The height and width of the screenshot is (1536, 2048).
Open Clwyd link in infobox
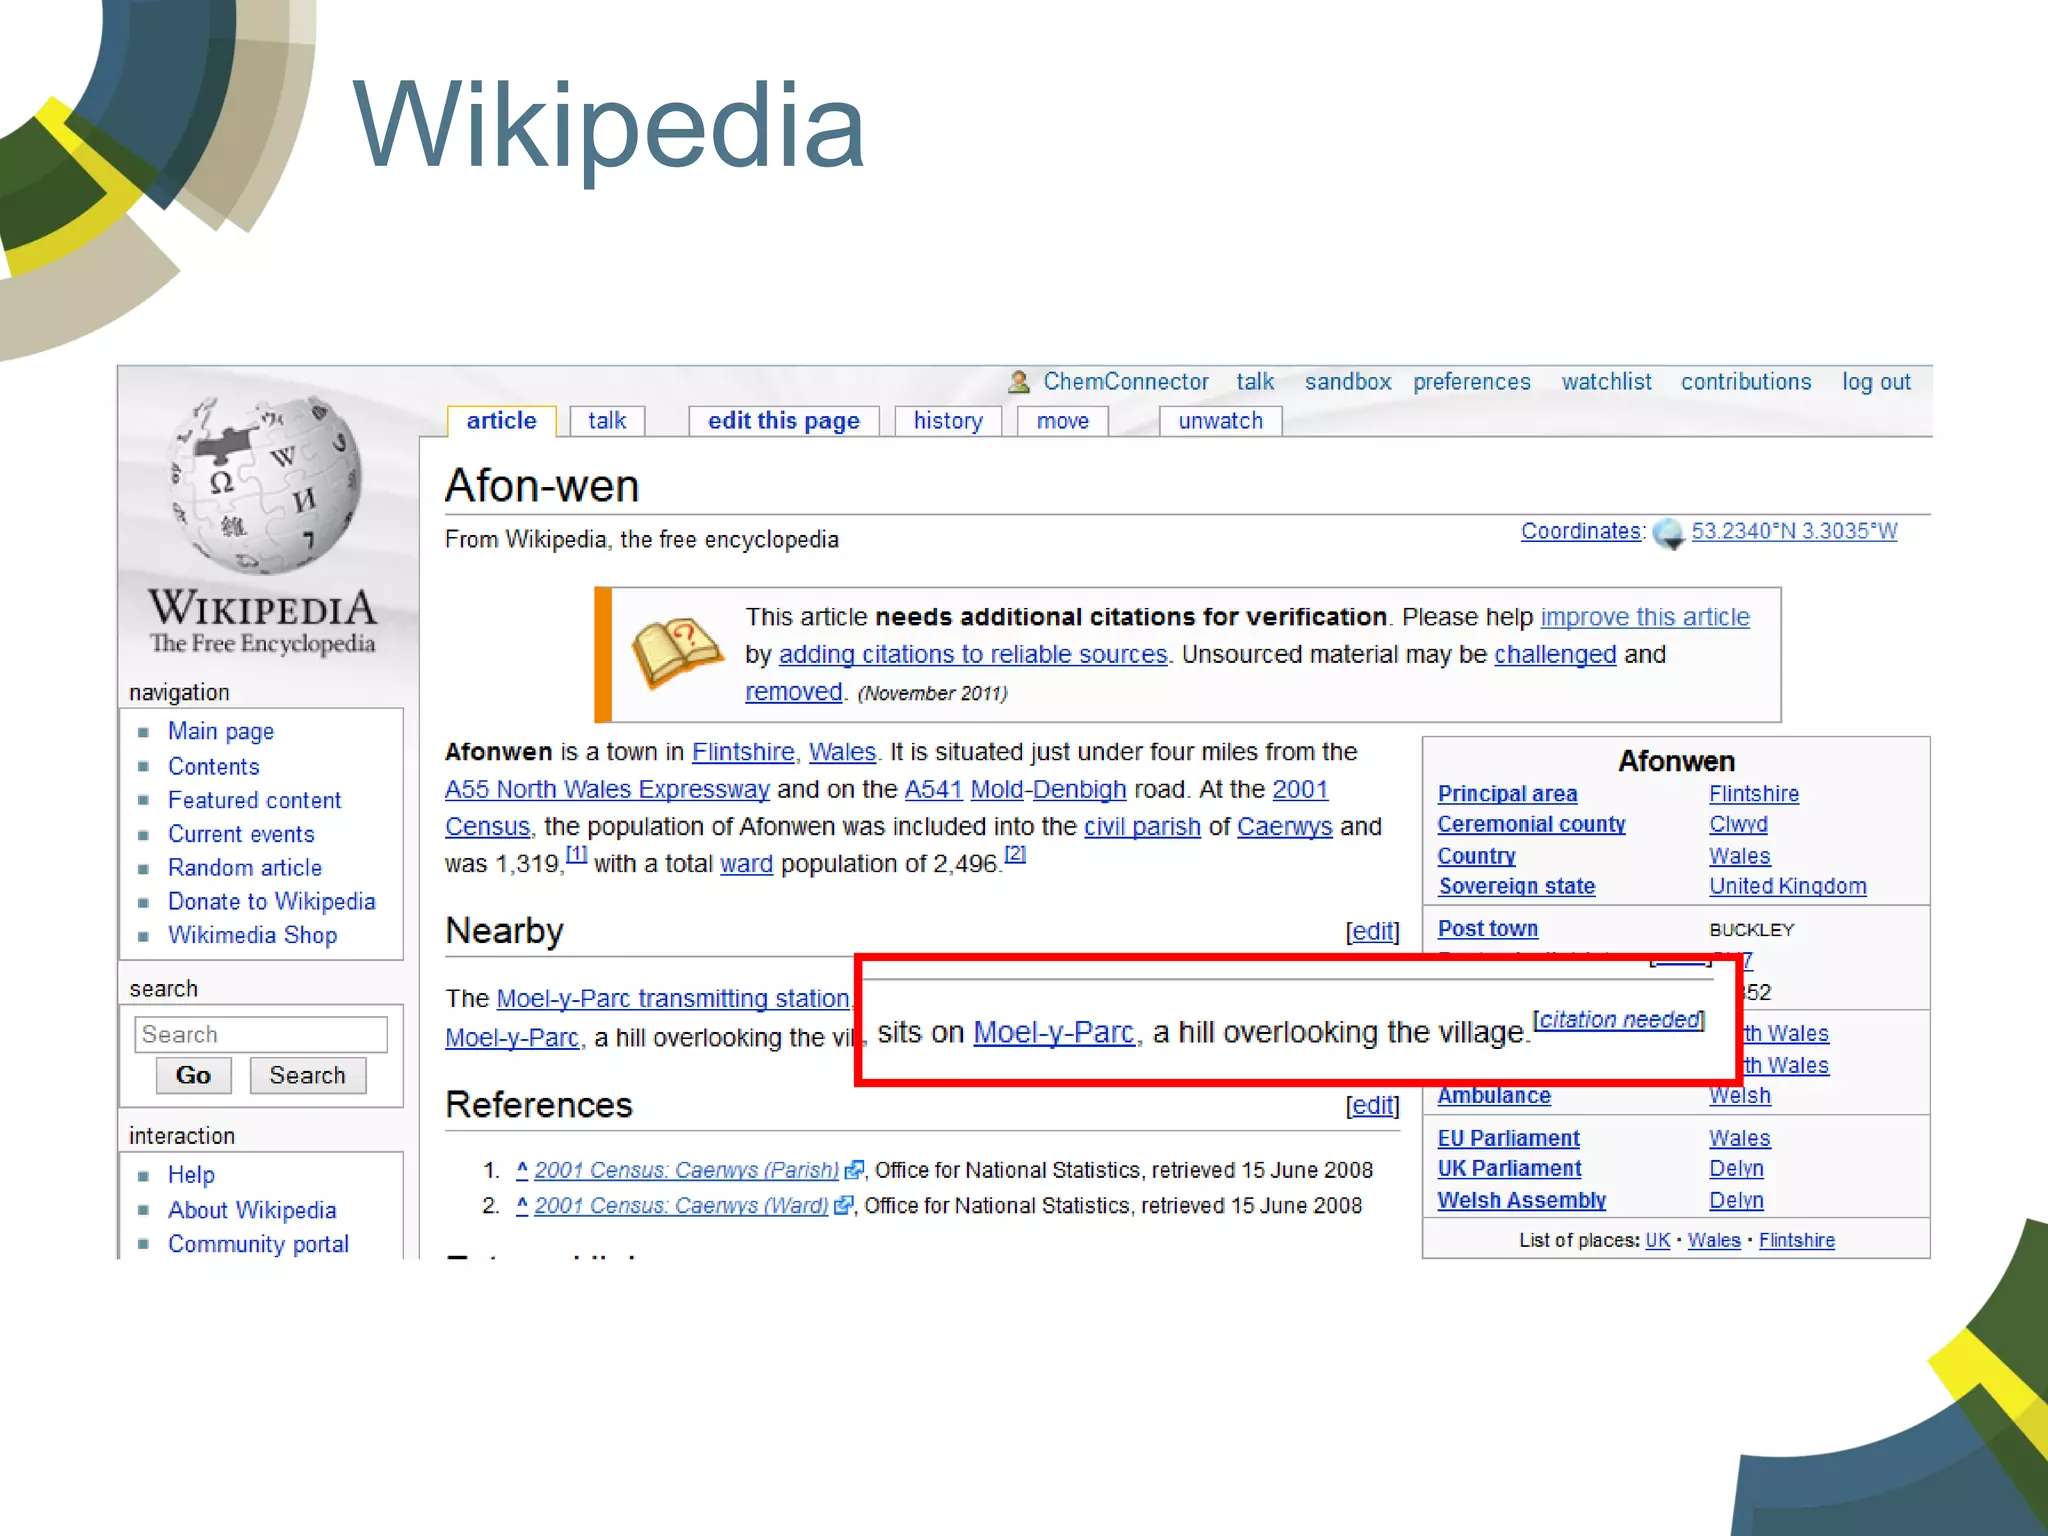1738,824
